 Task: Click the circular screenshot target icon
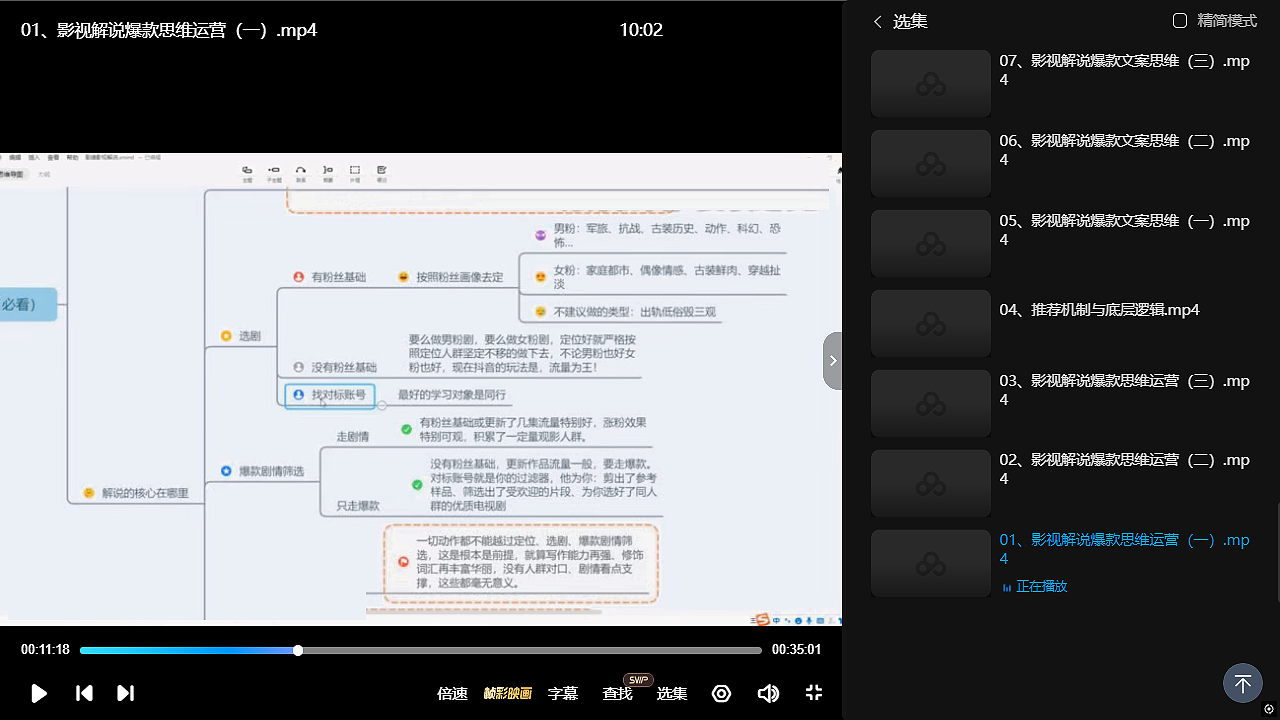point(721,693)
